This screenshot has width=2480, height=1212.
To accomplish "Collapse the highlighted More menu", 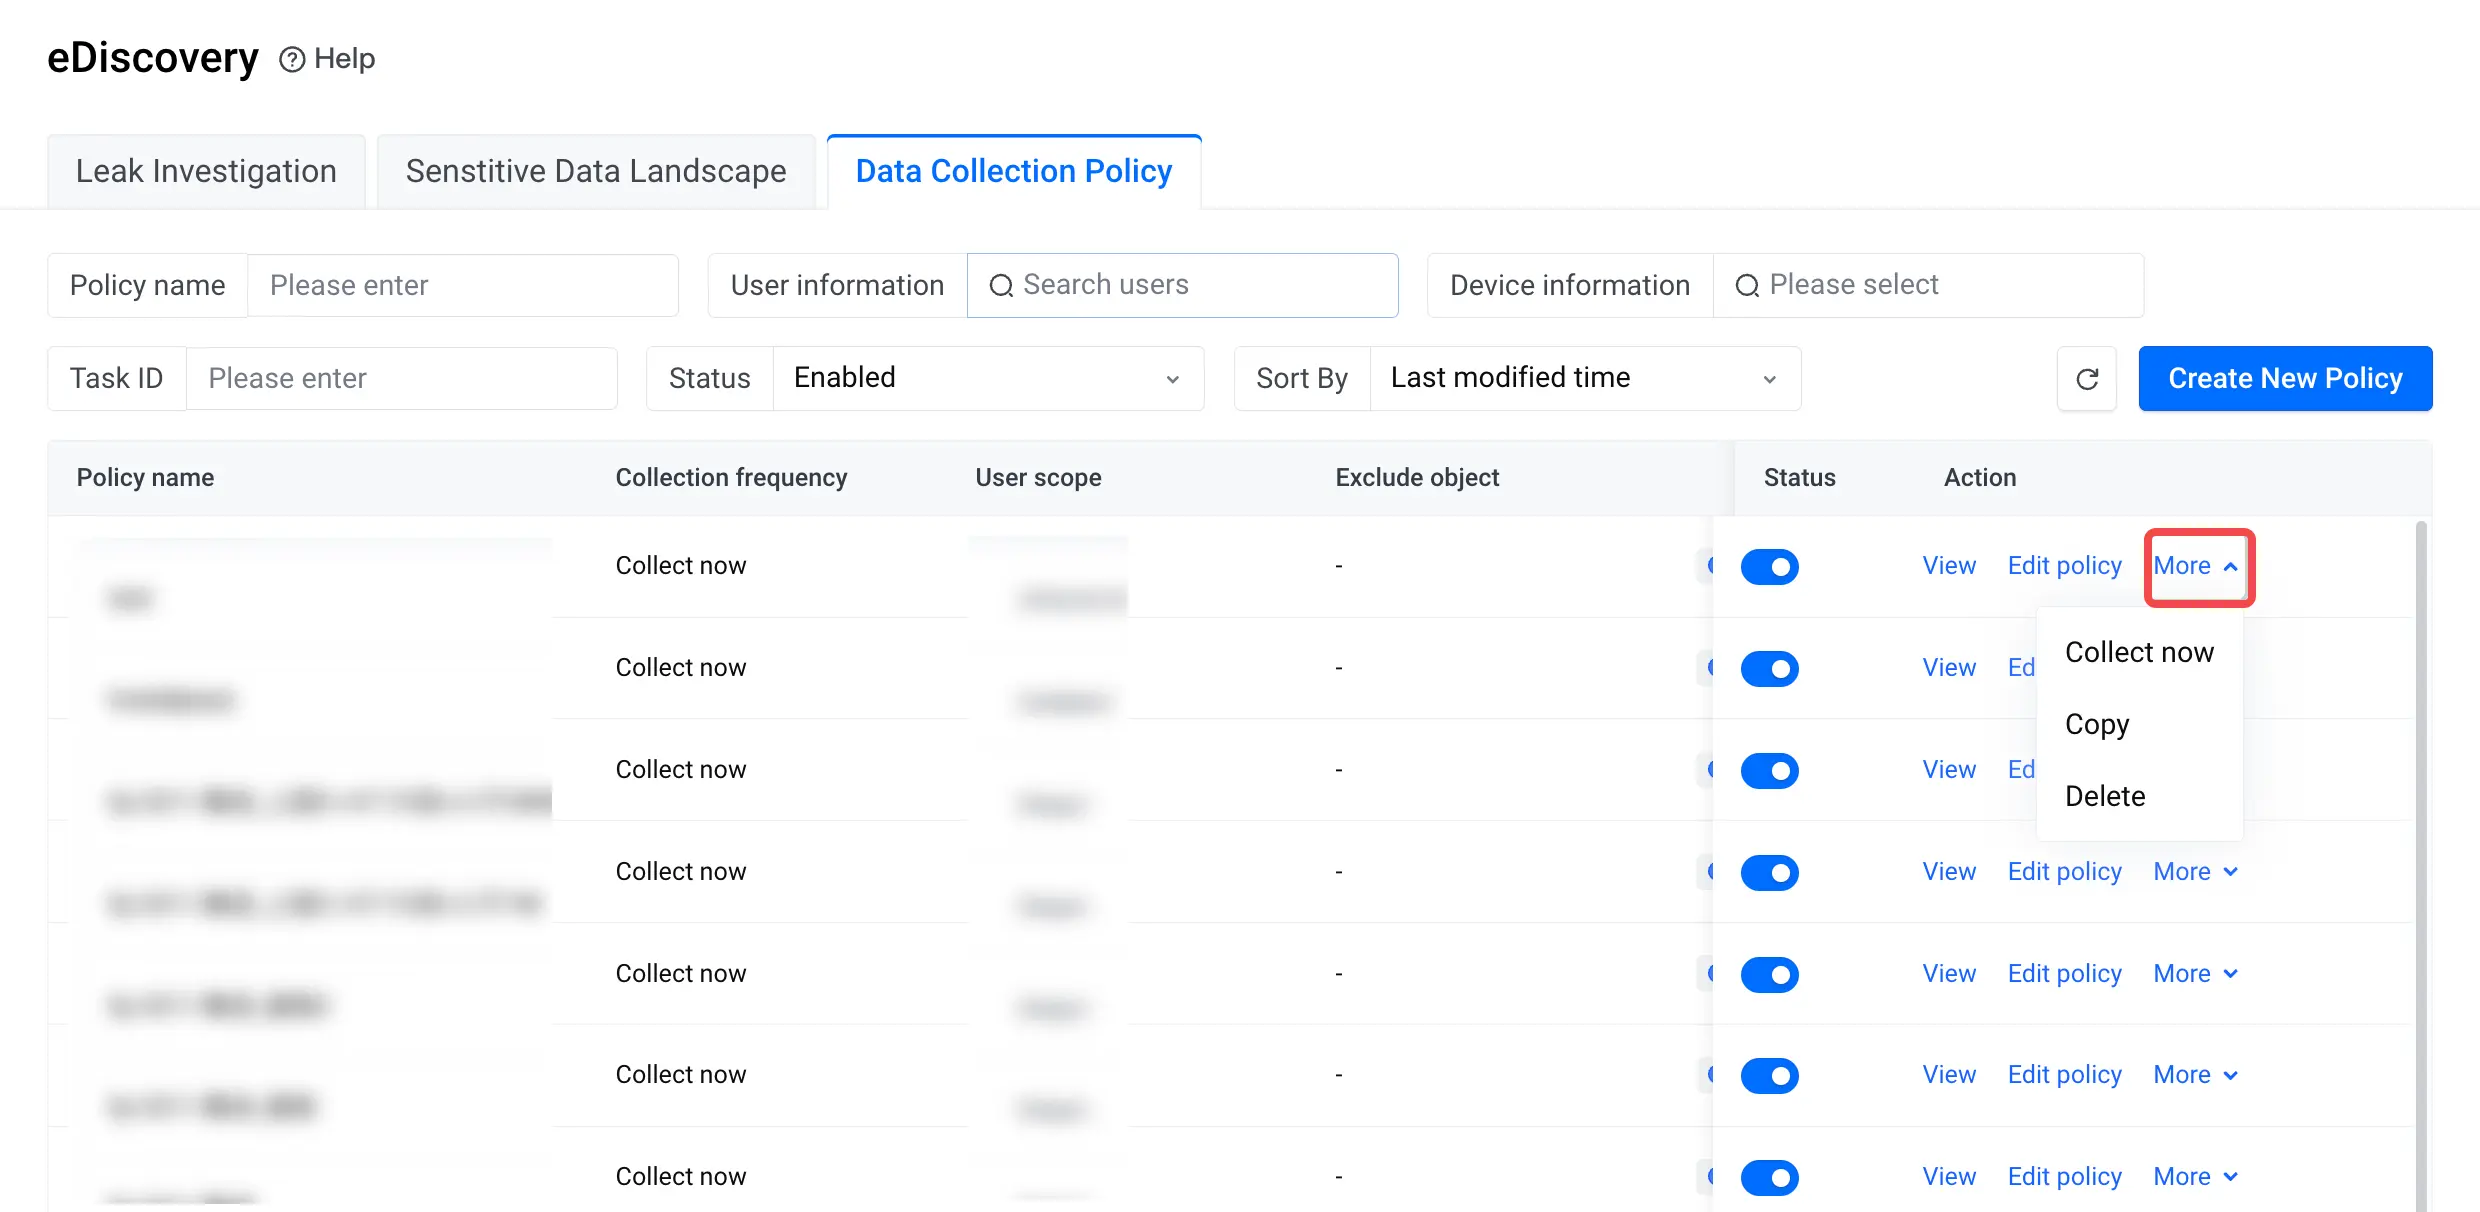I will [2197, 567].
